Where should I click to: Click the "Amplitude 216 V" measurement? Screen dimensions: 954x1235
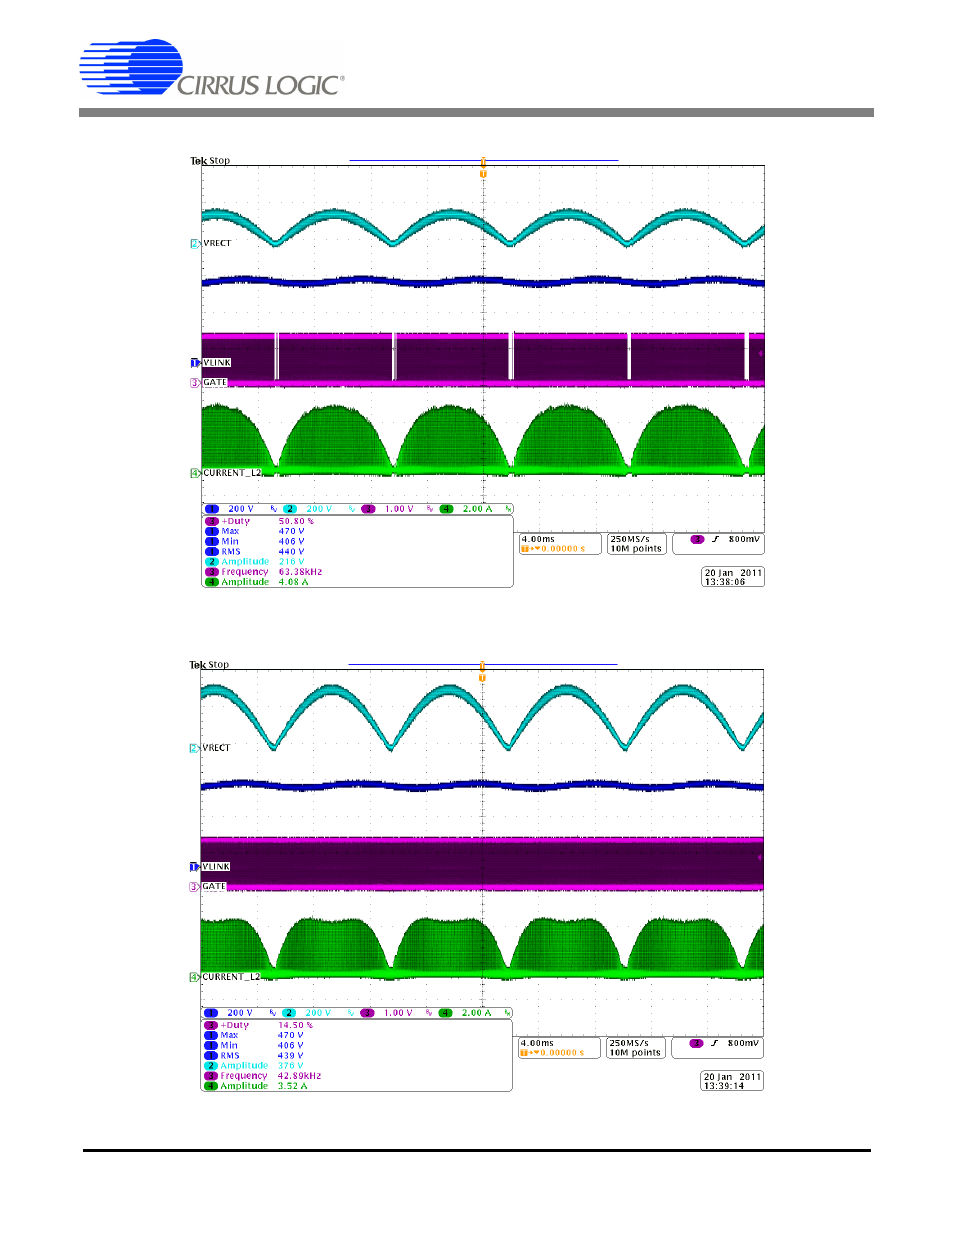point(255,561)
